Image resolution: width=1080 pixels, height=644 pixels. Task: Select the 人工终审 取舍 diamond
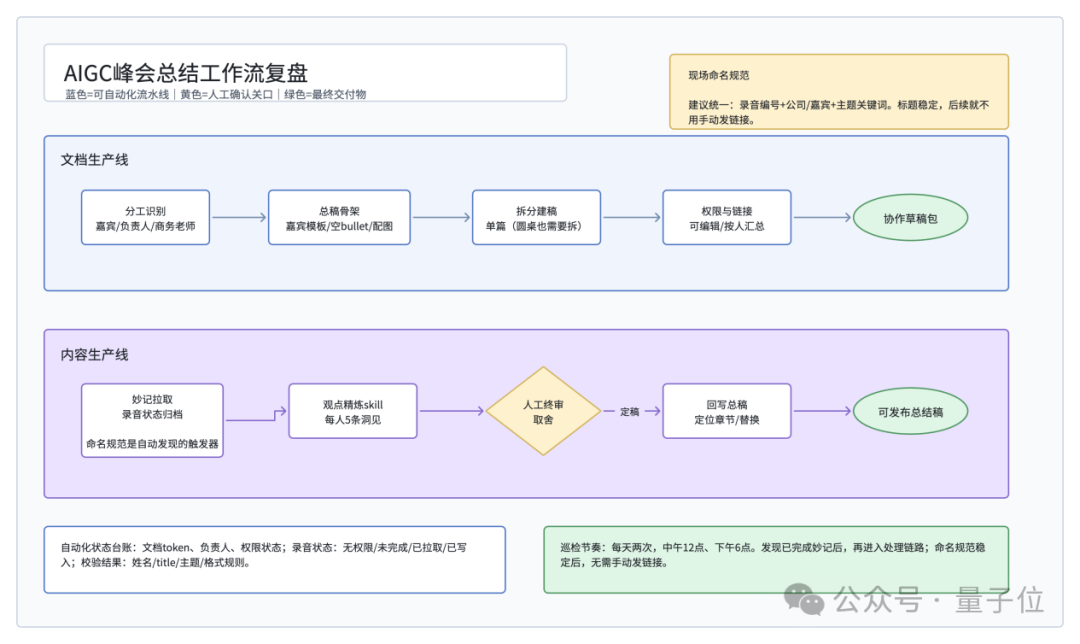[x=543, y=411]
